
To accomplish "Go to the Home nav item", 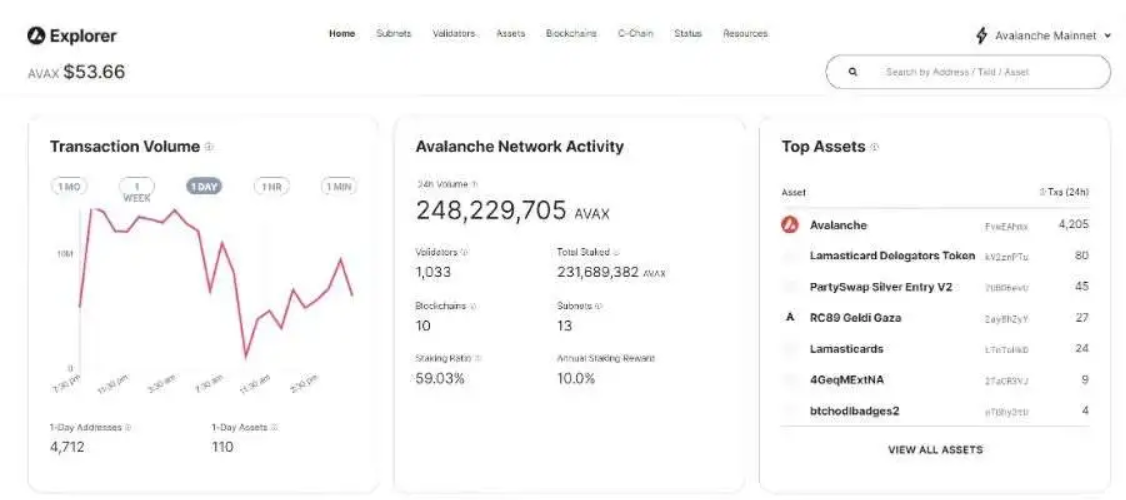I will click(x=342, y=34).
